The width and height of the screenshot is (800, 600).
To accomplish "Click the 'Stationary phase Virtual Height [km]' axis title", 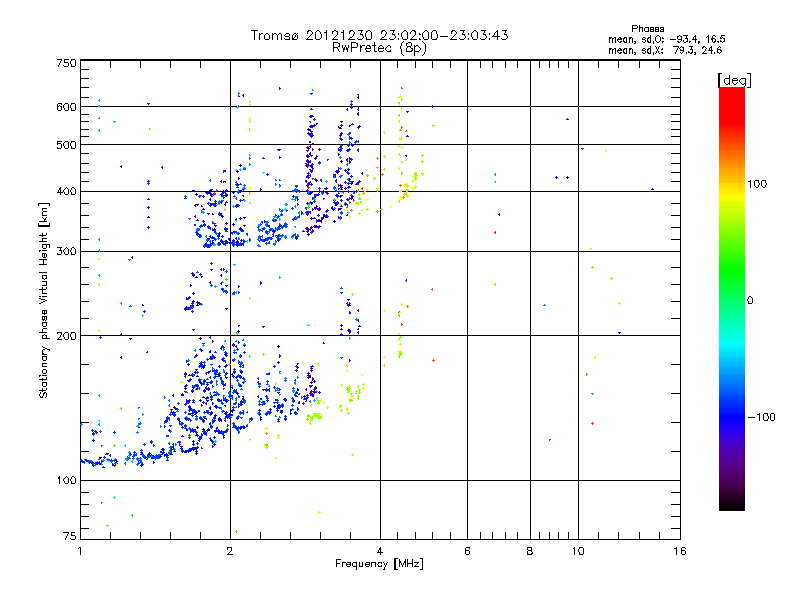I will (x=43, y=300).
